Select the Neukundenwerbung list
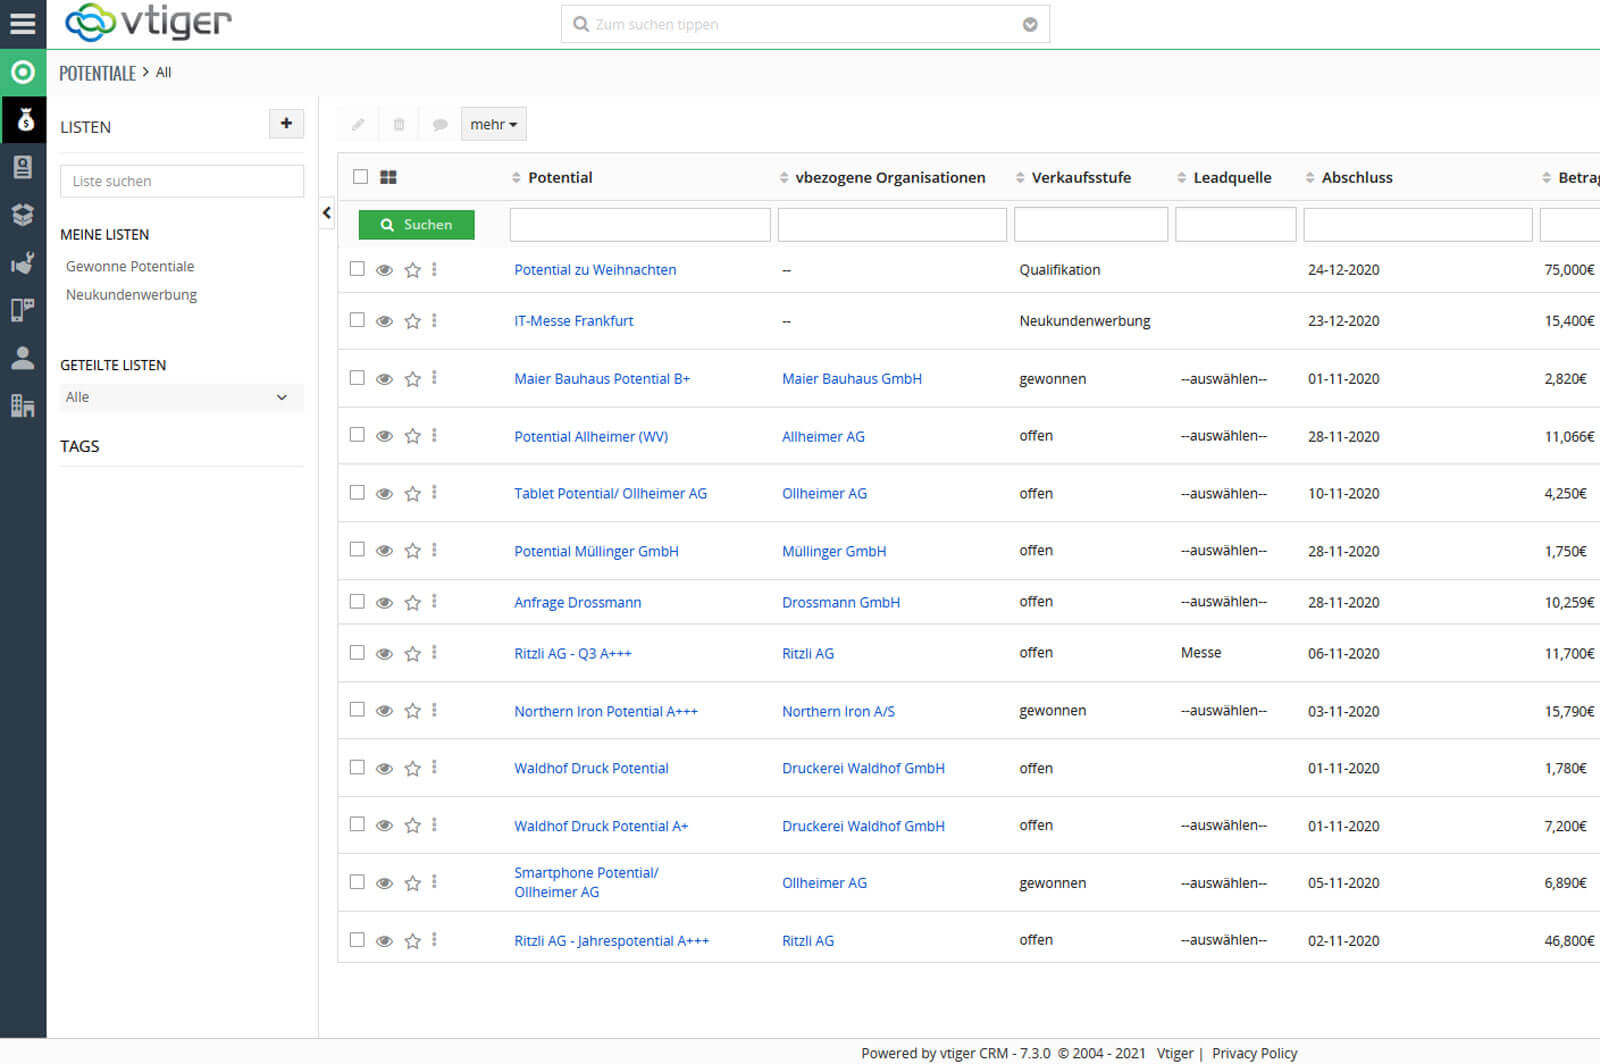 coord(131,295)
